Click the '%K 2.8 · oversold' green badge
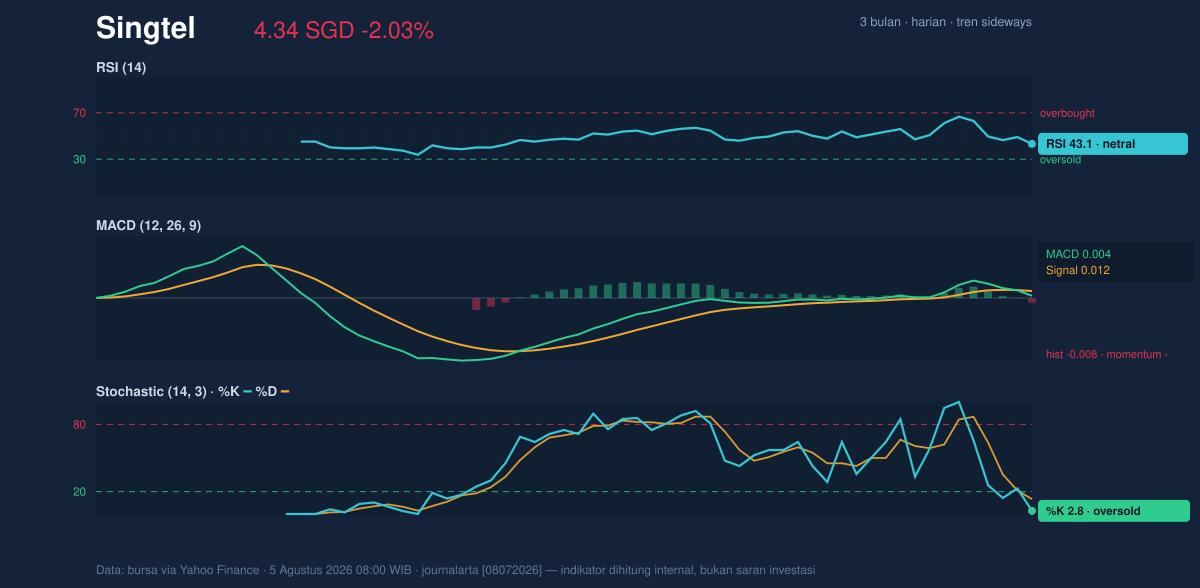1200x588 pixels. (1113, 511)
